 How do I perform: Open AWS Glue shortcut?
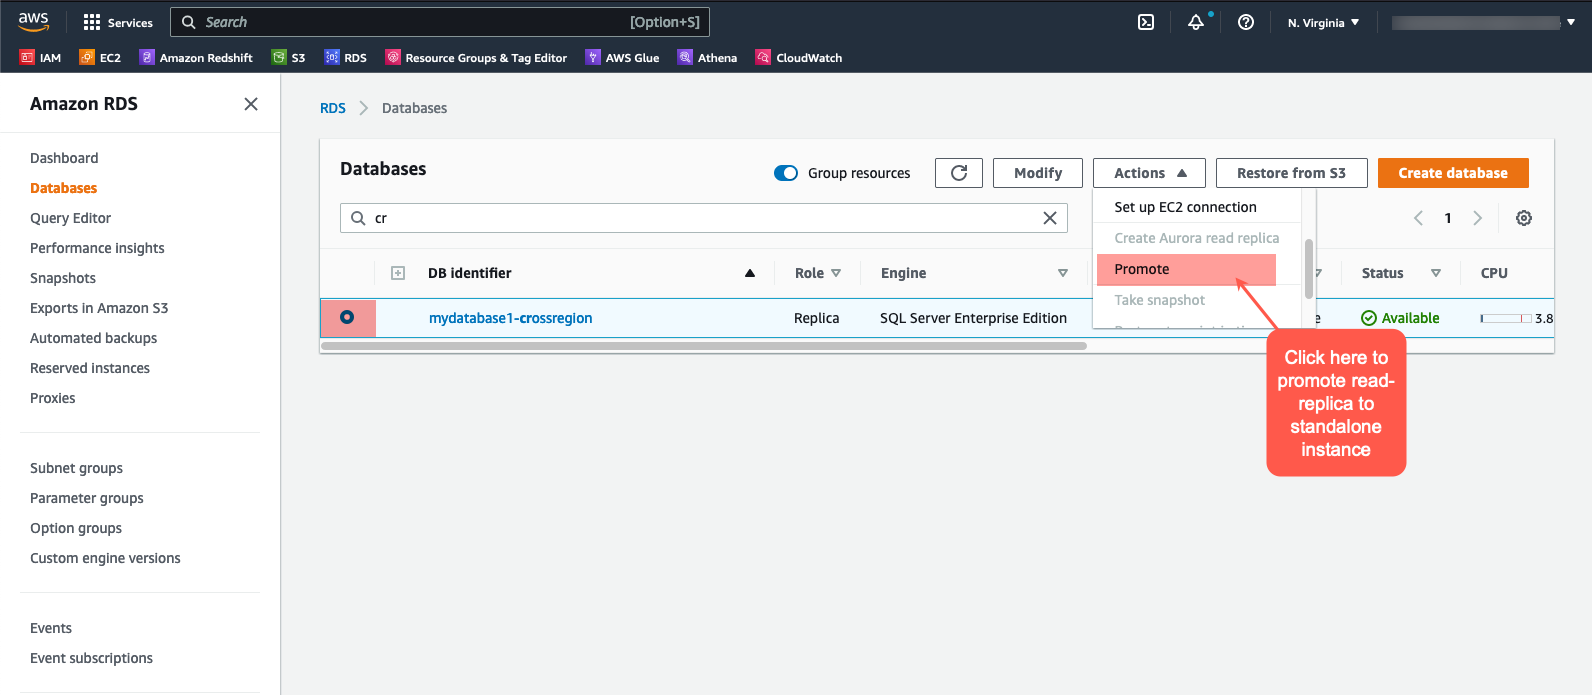click(x=622, y=58)
